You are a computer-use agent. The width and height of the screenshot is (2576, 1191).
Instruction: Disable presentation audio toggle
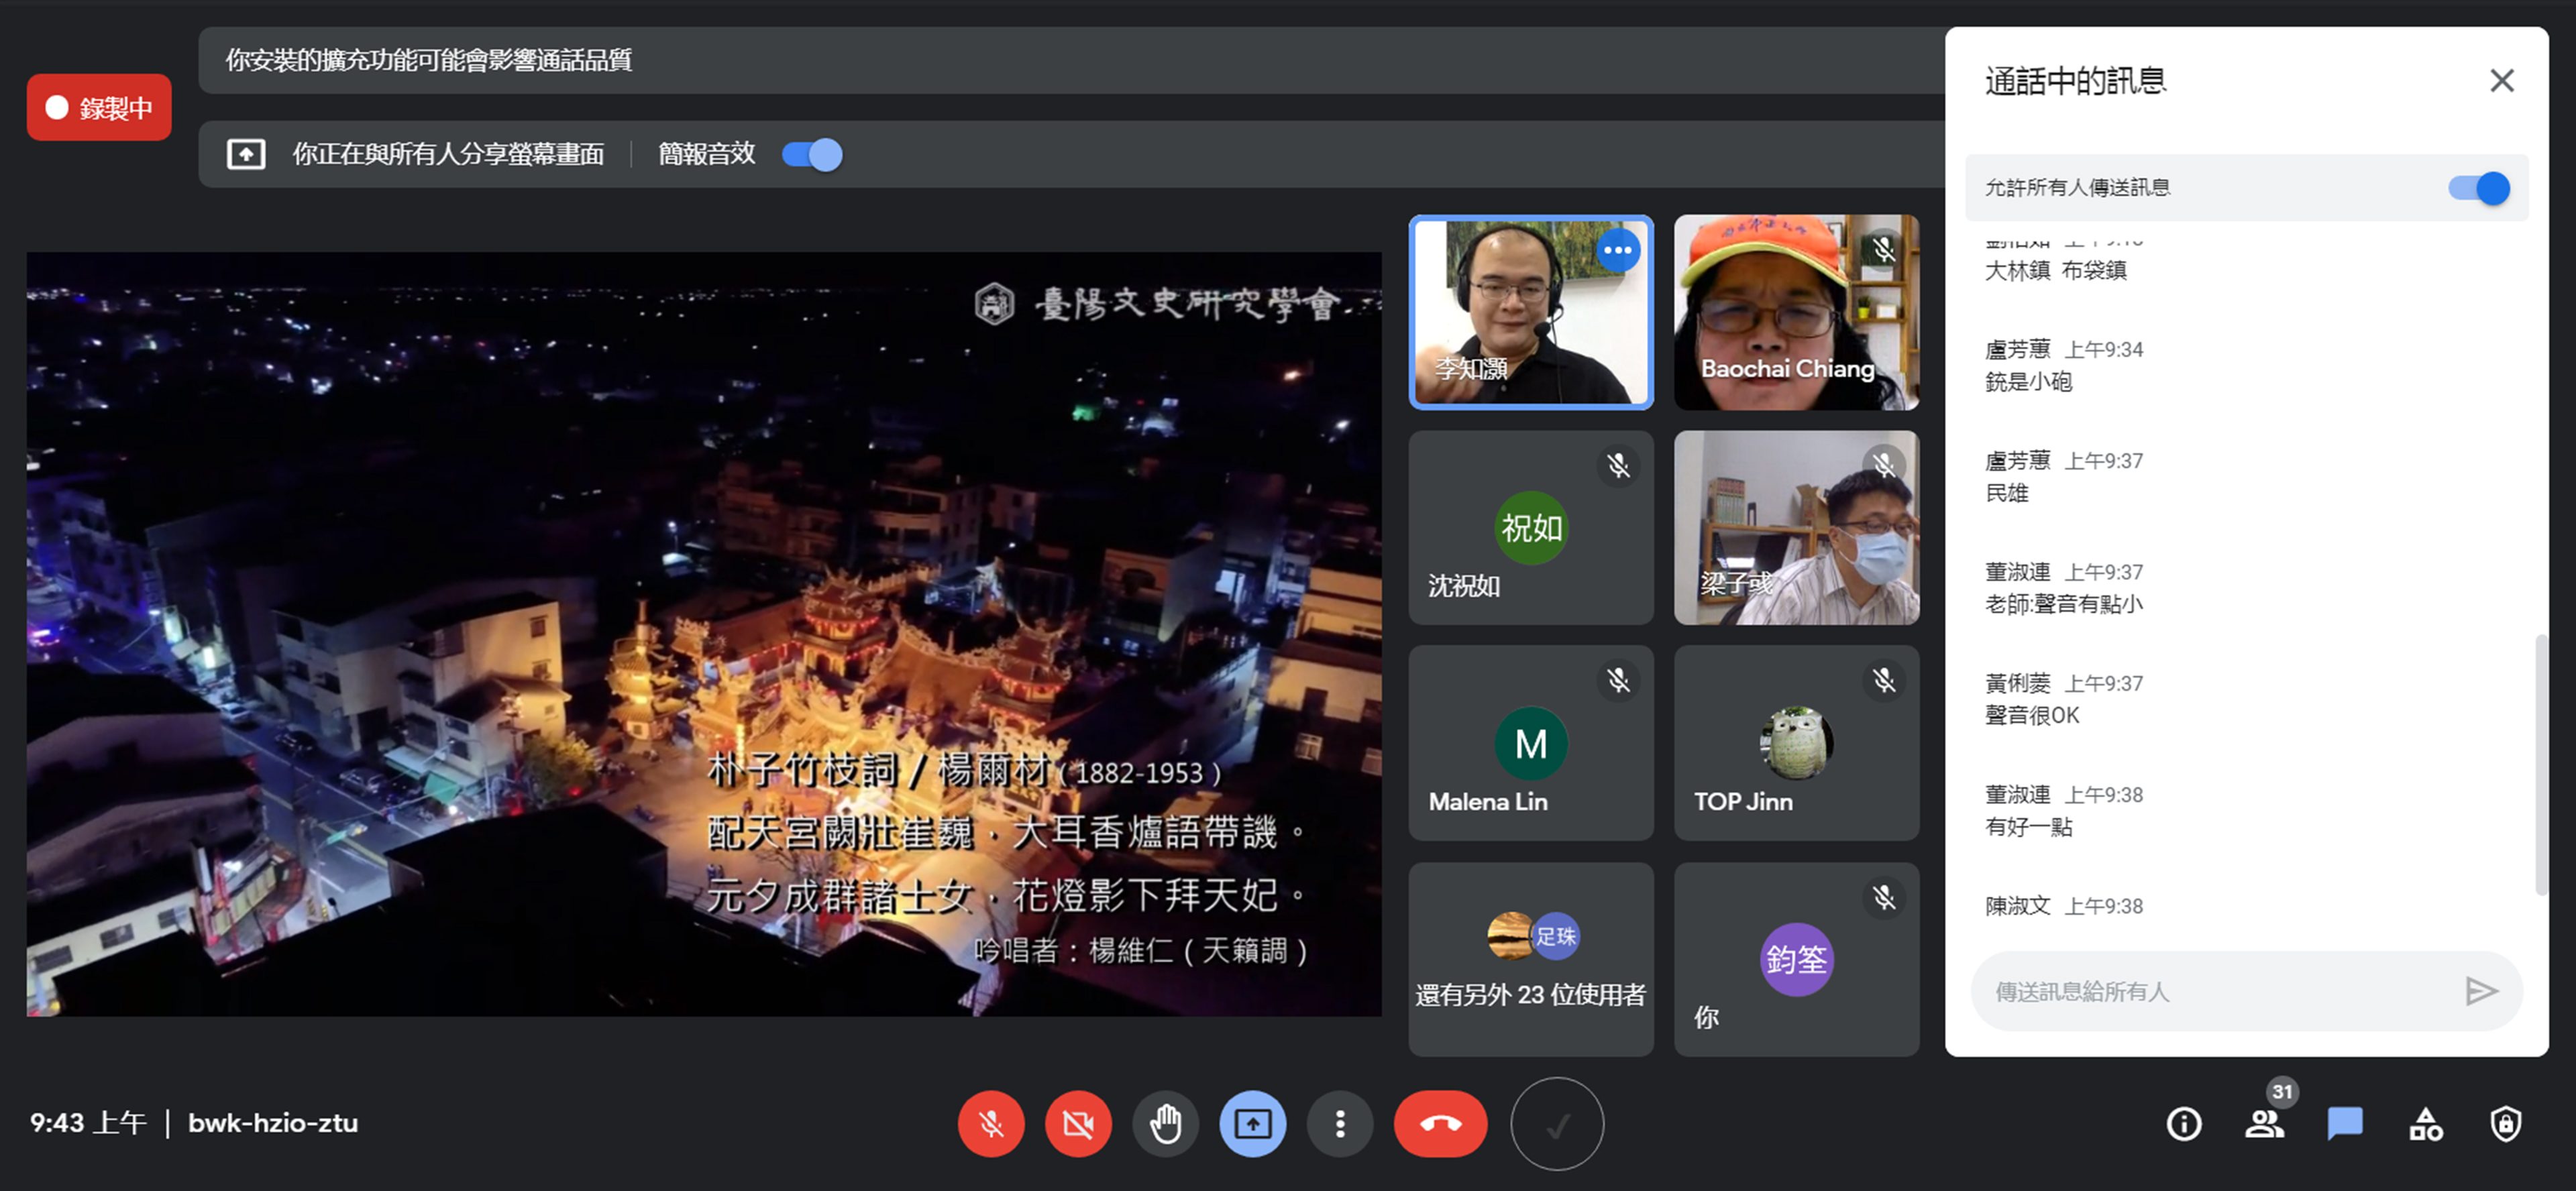tap(812, 155)
